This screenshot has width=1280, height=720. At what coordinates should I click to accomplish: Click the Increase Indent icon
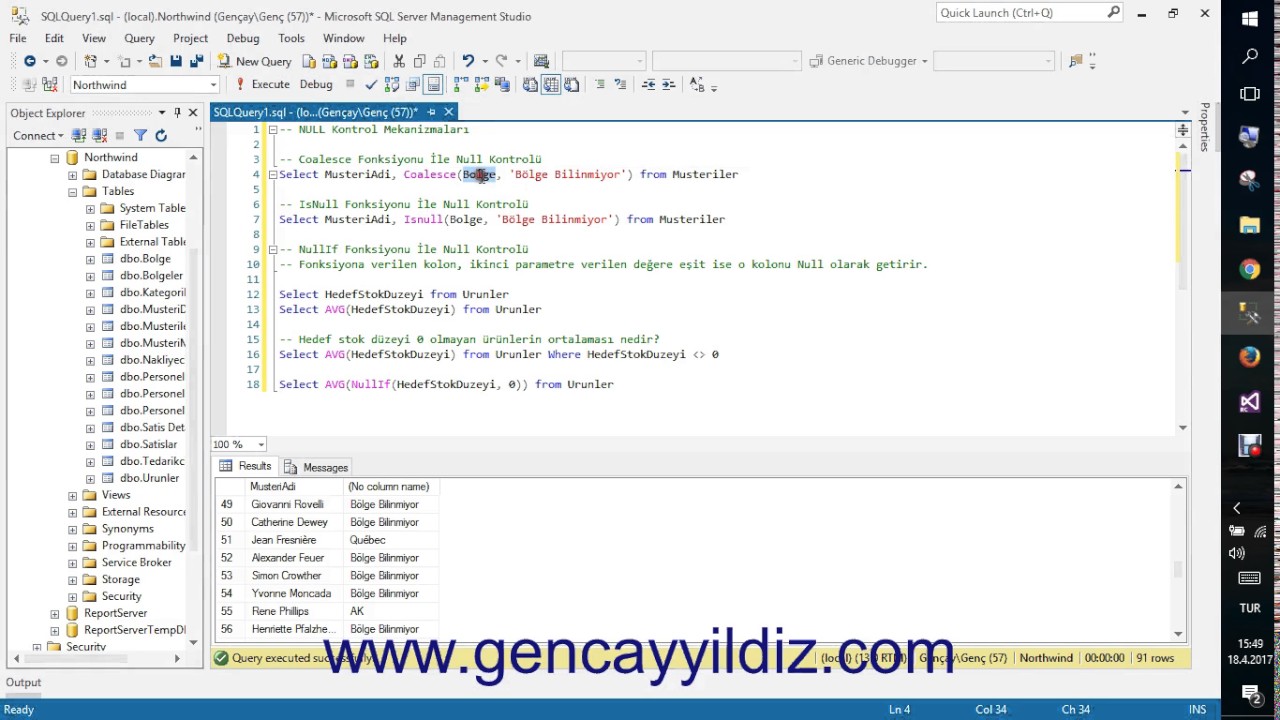coord(668,85)
